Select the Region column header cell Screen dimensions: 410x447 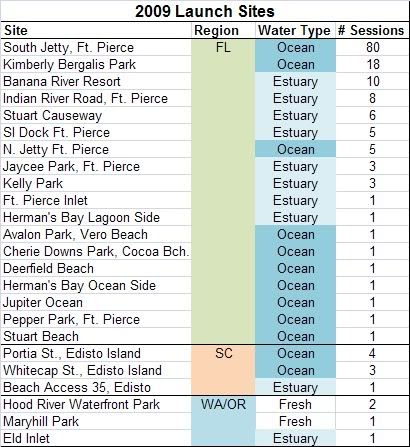[223, 30]
